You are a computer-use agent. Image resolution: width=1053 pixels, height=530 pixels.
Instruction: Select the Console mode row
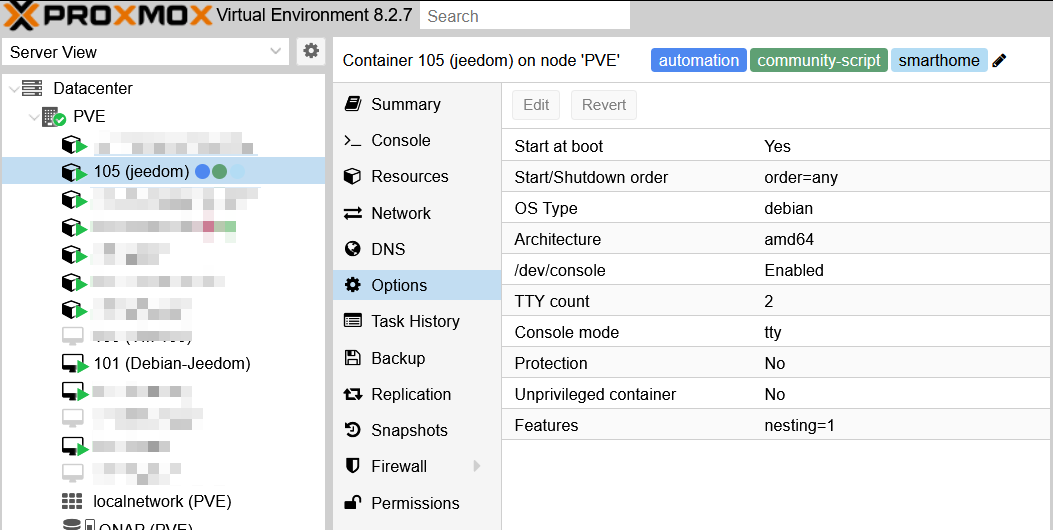point(777,332)
